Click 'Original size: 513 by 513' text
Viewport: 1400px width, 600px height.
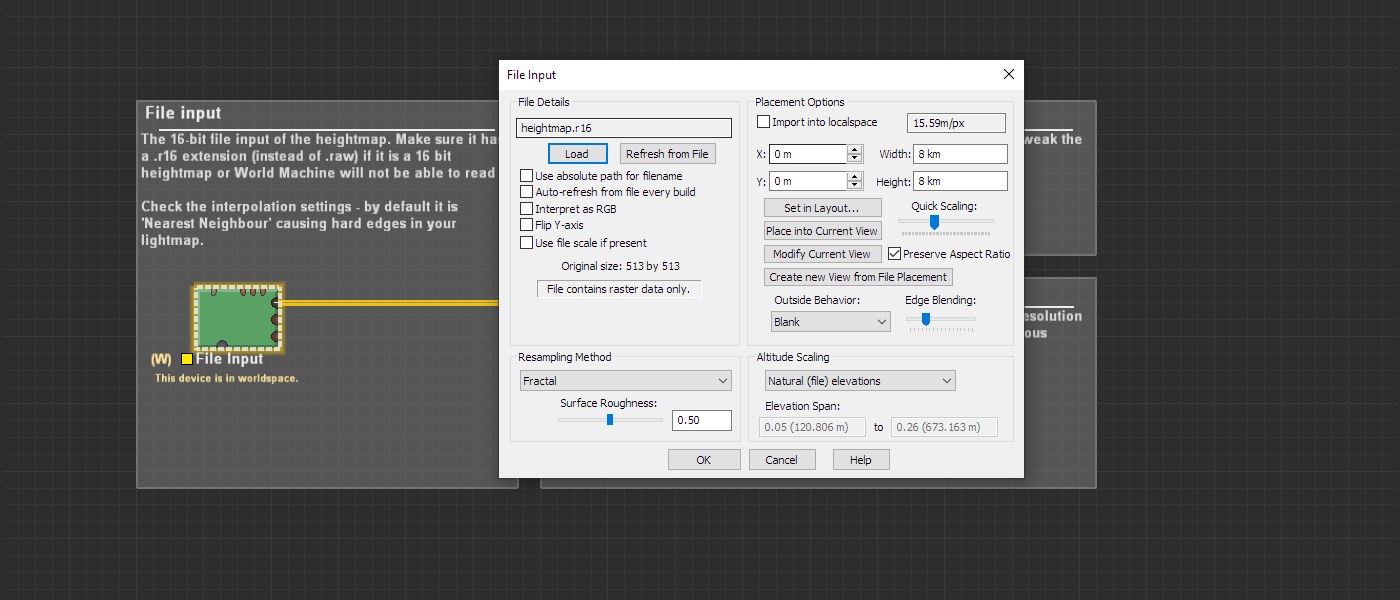coord(620,266)
